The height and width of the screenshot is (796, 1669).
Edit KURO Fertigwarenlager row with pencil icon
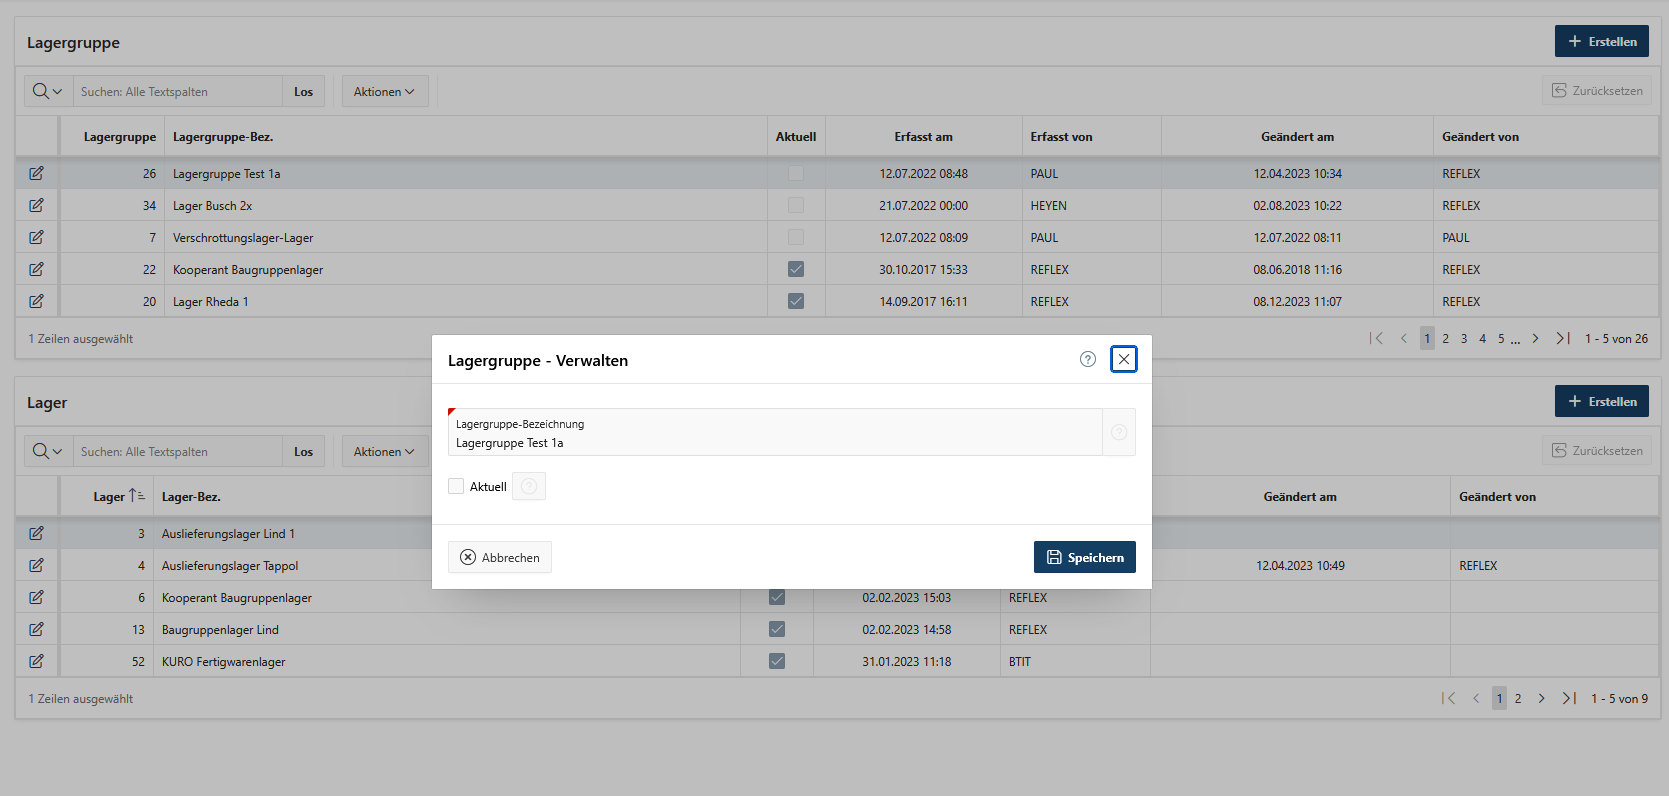click(x=36, y=661)
